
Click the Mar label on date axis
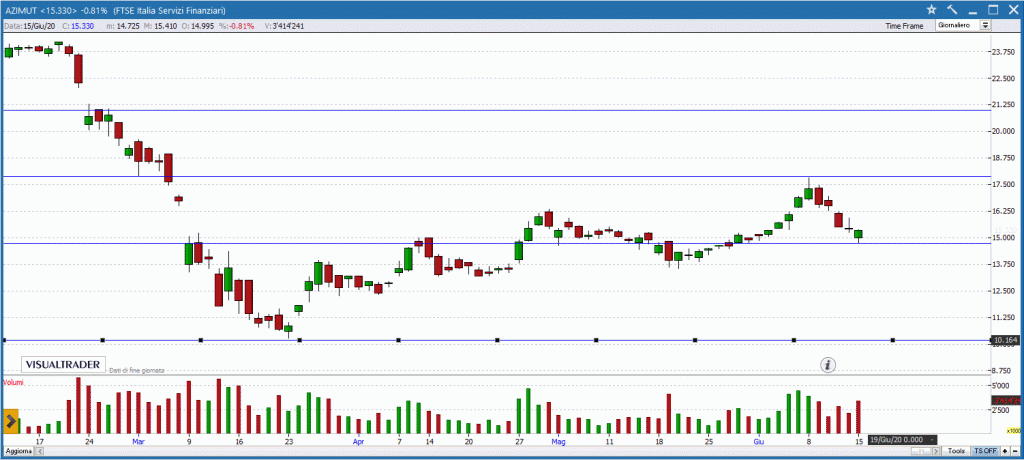(x=138, y=442)
